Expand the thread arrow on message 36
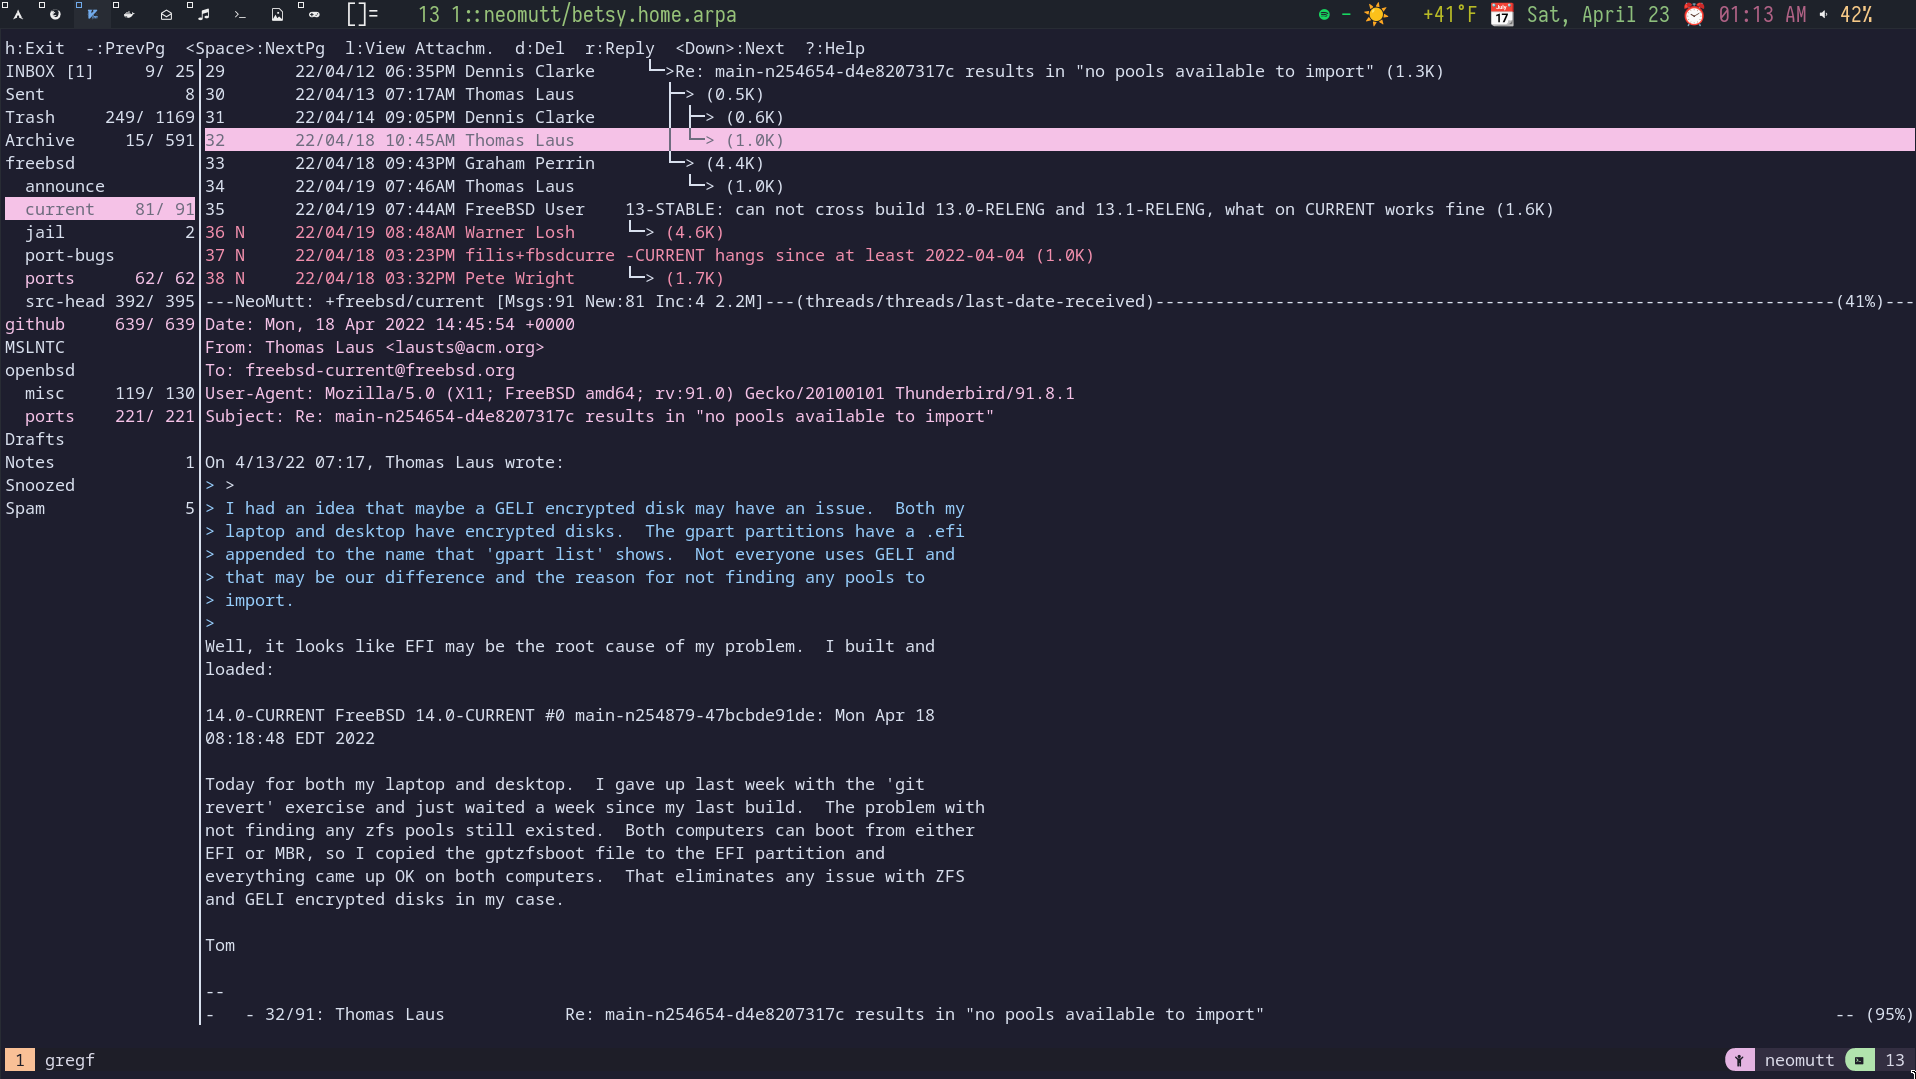The width and height of the screenshot is (1916, 1079). 640,232
